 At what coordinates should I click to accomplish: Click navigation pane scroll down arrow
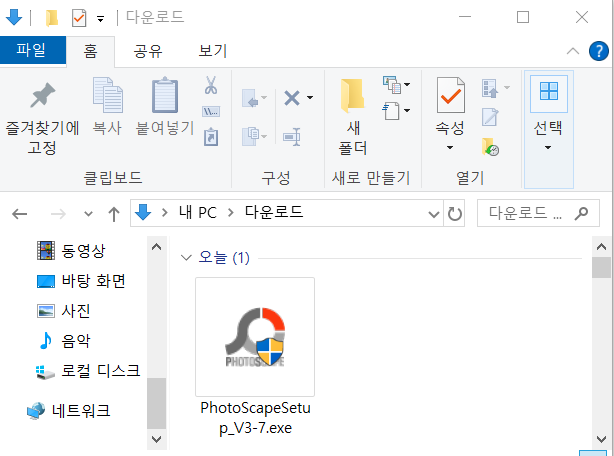pyautogui.click(x=157, y=439)
